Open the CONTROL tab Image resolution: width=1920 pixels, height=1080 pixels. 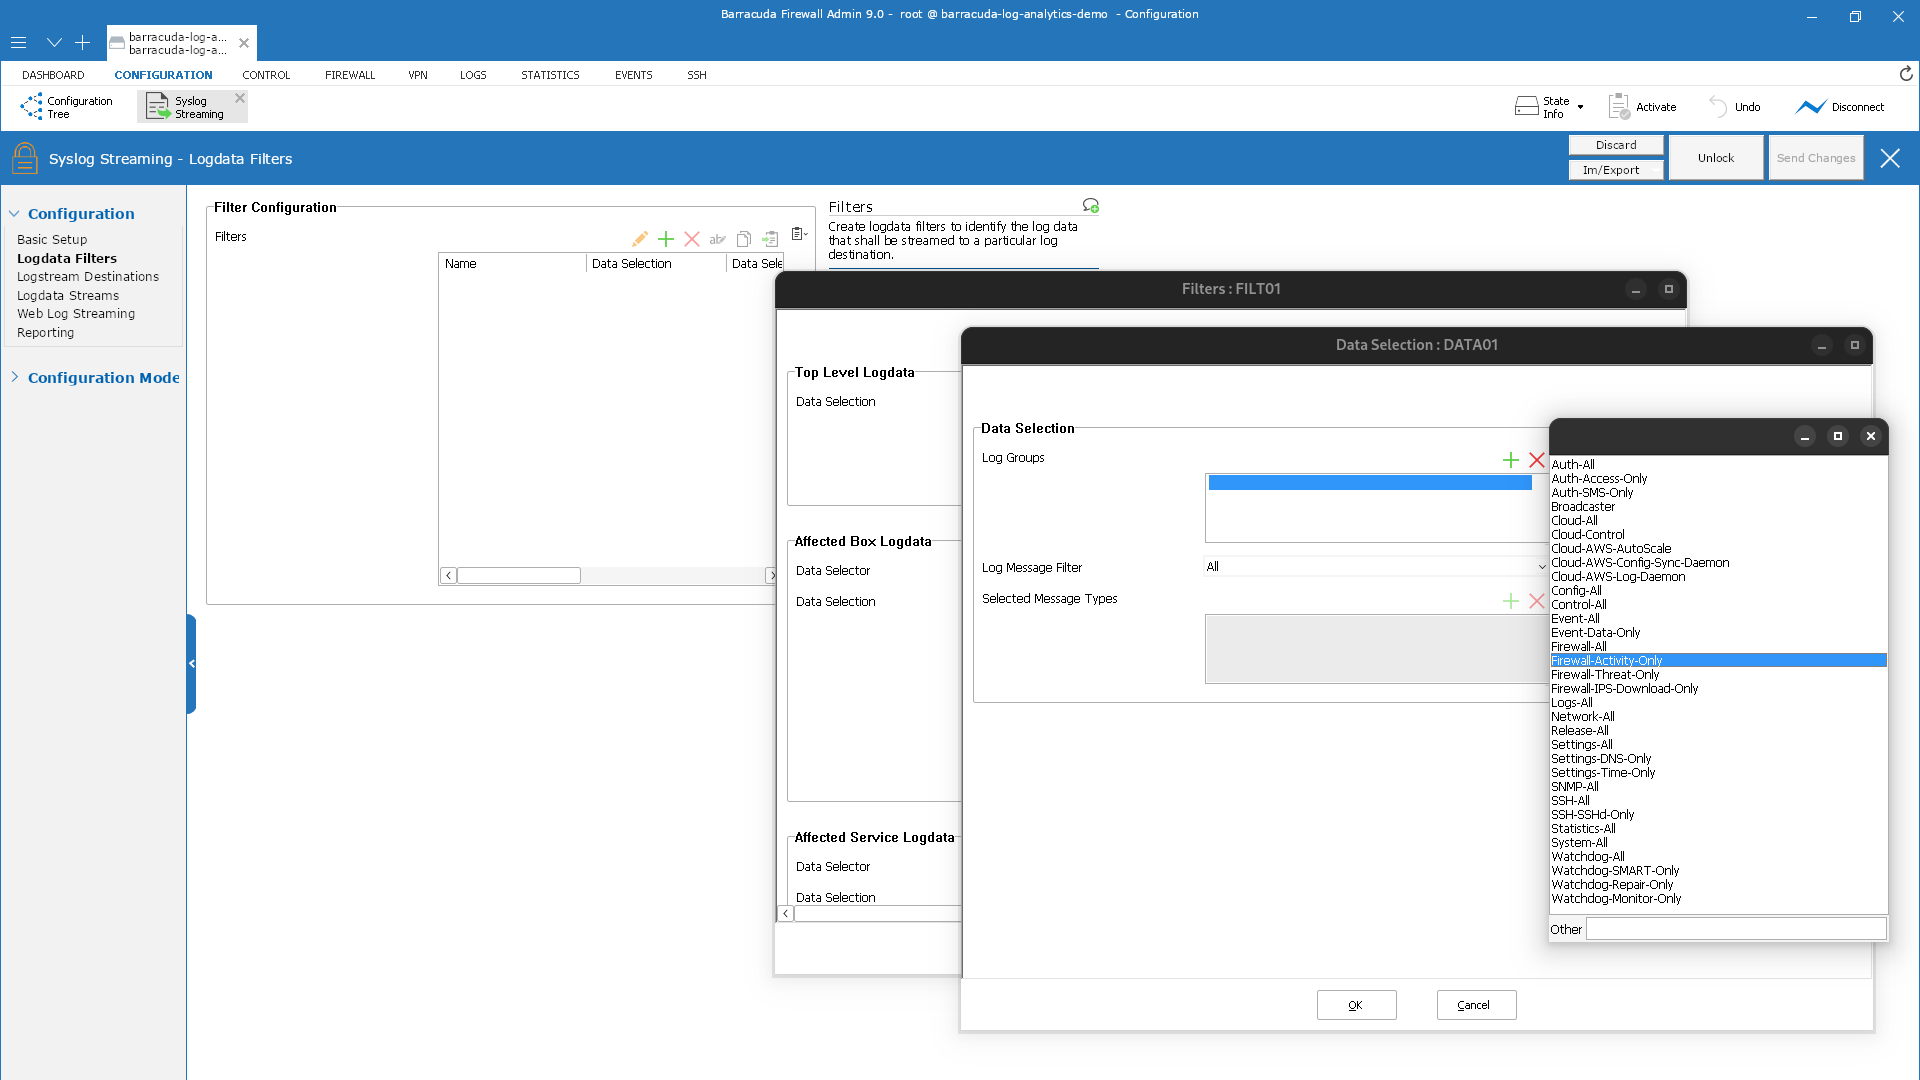click(266, 75)
